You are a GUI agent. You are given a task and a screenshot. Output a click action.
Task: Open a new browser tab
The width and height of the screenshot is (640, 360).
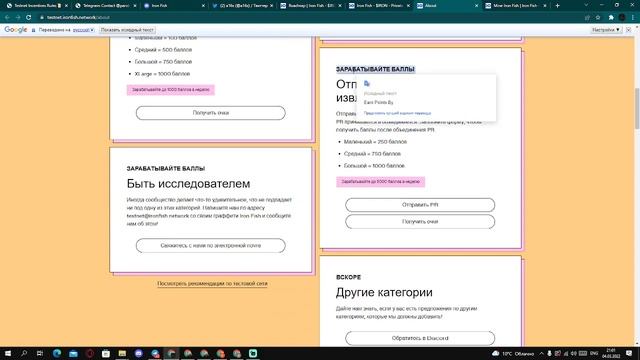[557, 6]
